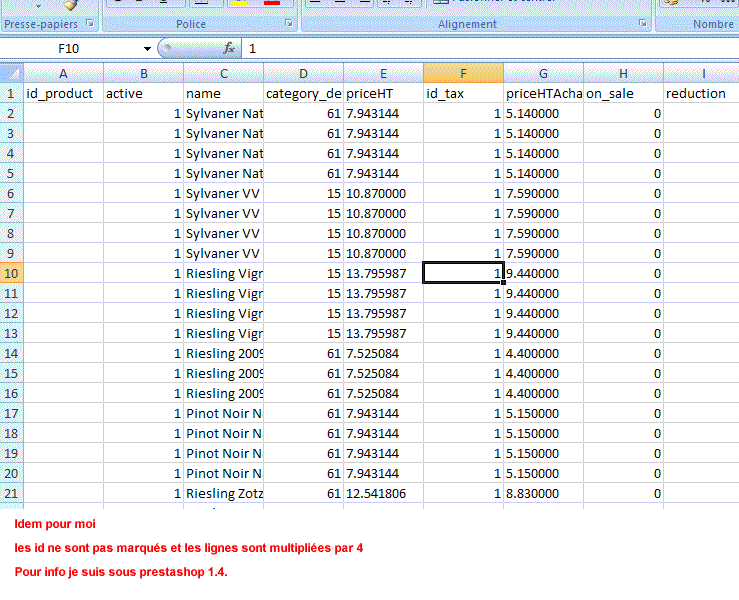Select the Riesling Zotz cell in row 21
This screenshot has width=739, height=600.
point(223,493)
